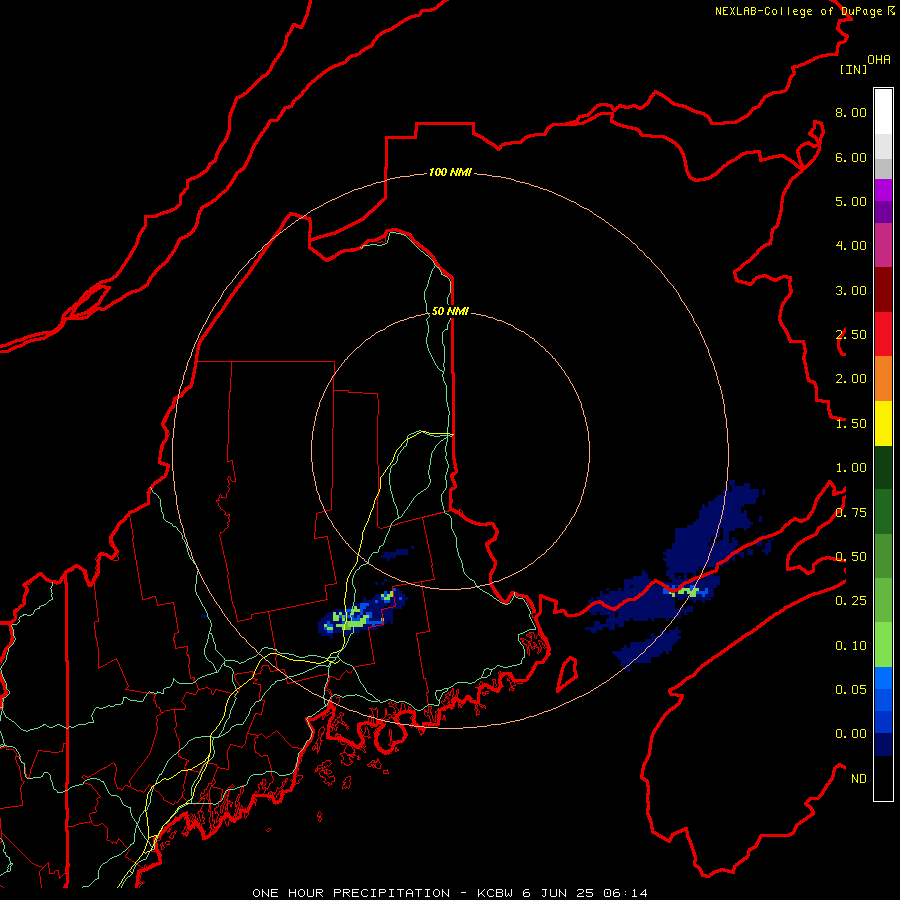Click the 1.00 legend value
Image resolution: width=900 pixels, height=900 pixels.
851,468
